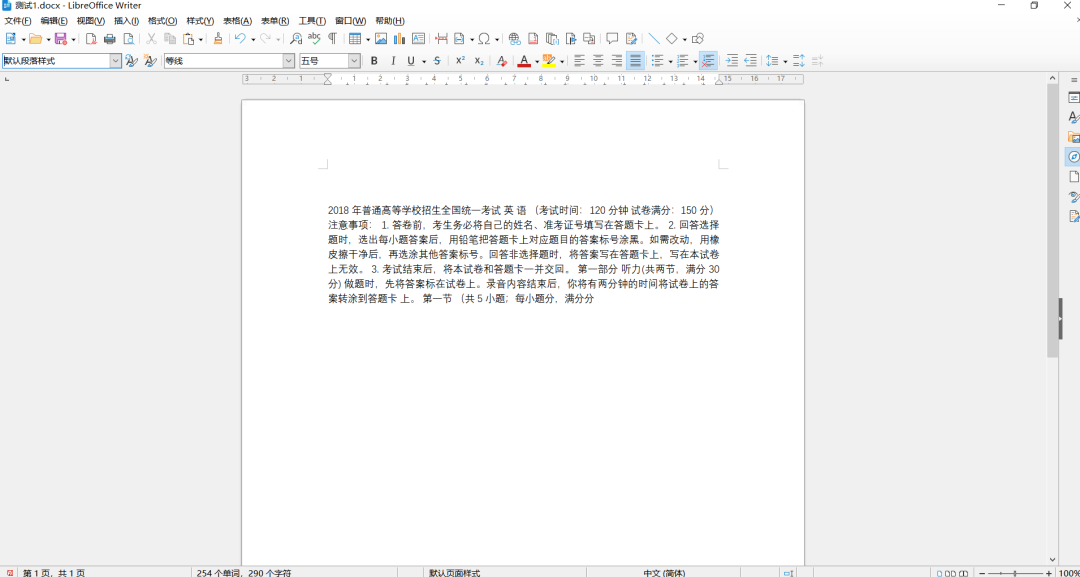1080x577 pixels.
Task: Click the Insert Hyperlink globe icon
Action: (x=515, y=39)
